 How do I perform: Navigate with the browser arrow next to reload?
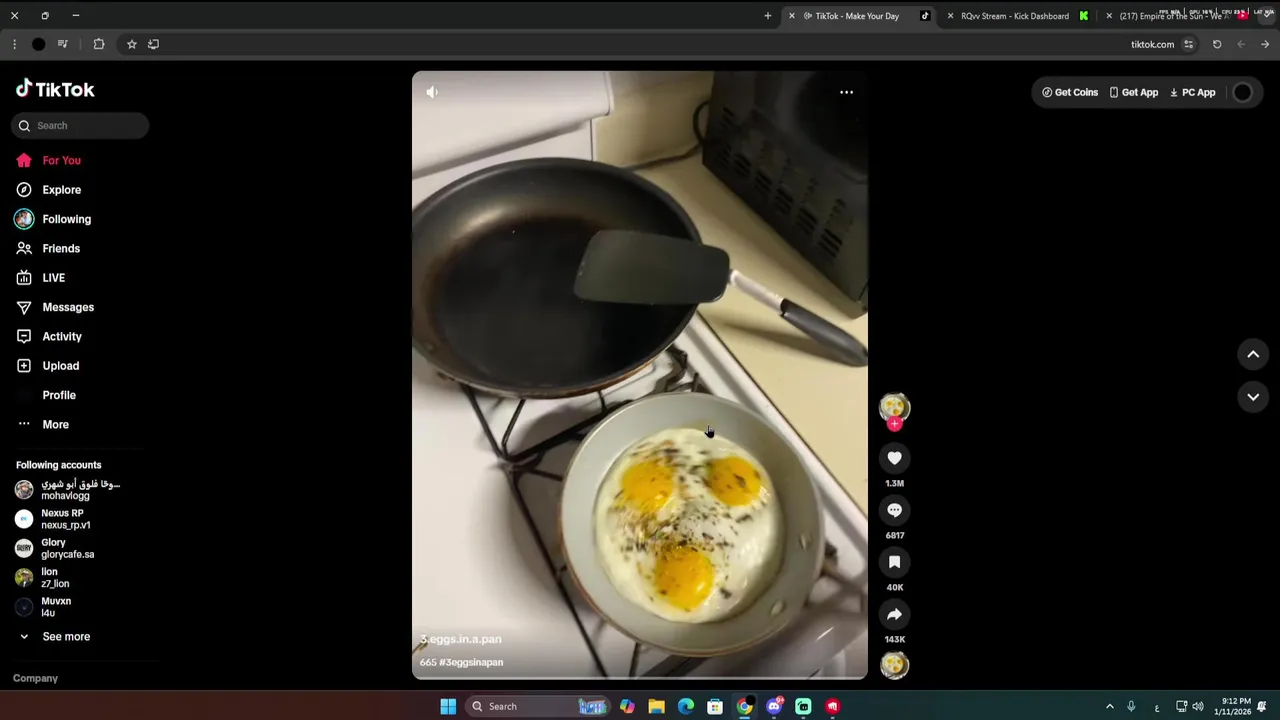(1241, 44)
